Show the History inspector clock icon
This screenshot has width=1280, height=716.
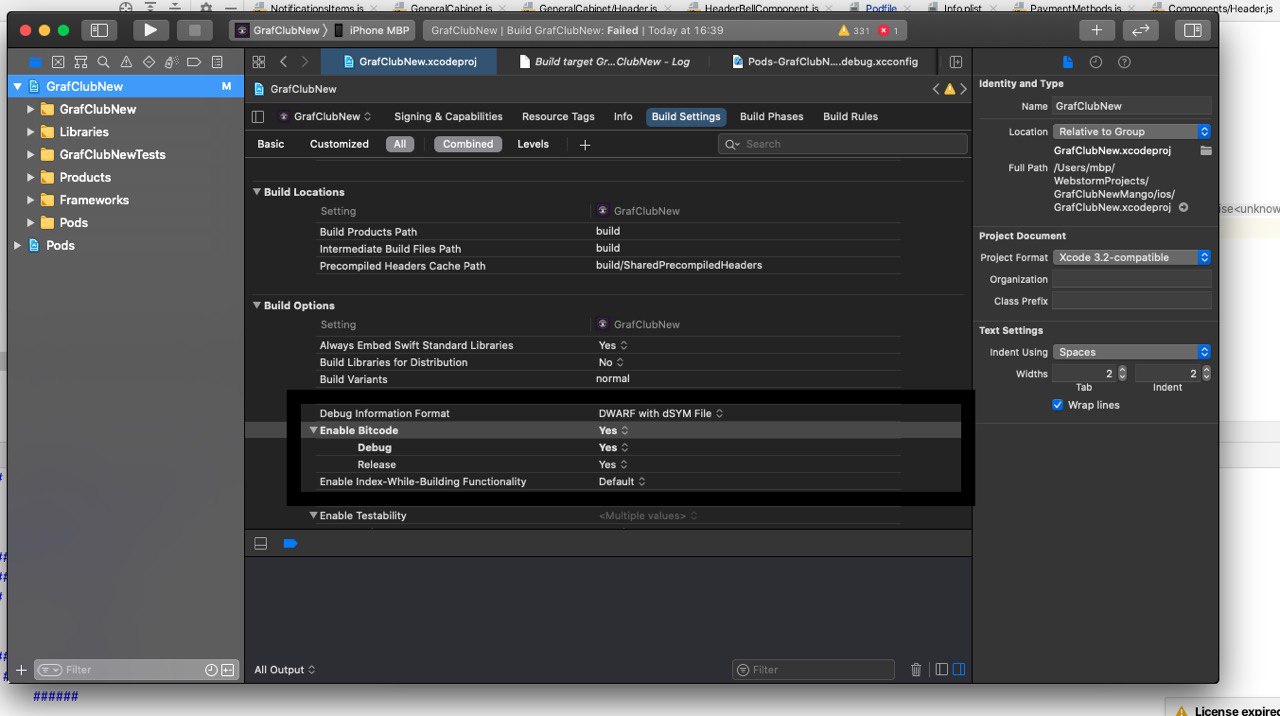click(1096, 62)
